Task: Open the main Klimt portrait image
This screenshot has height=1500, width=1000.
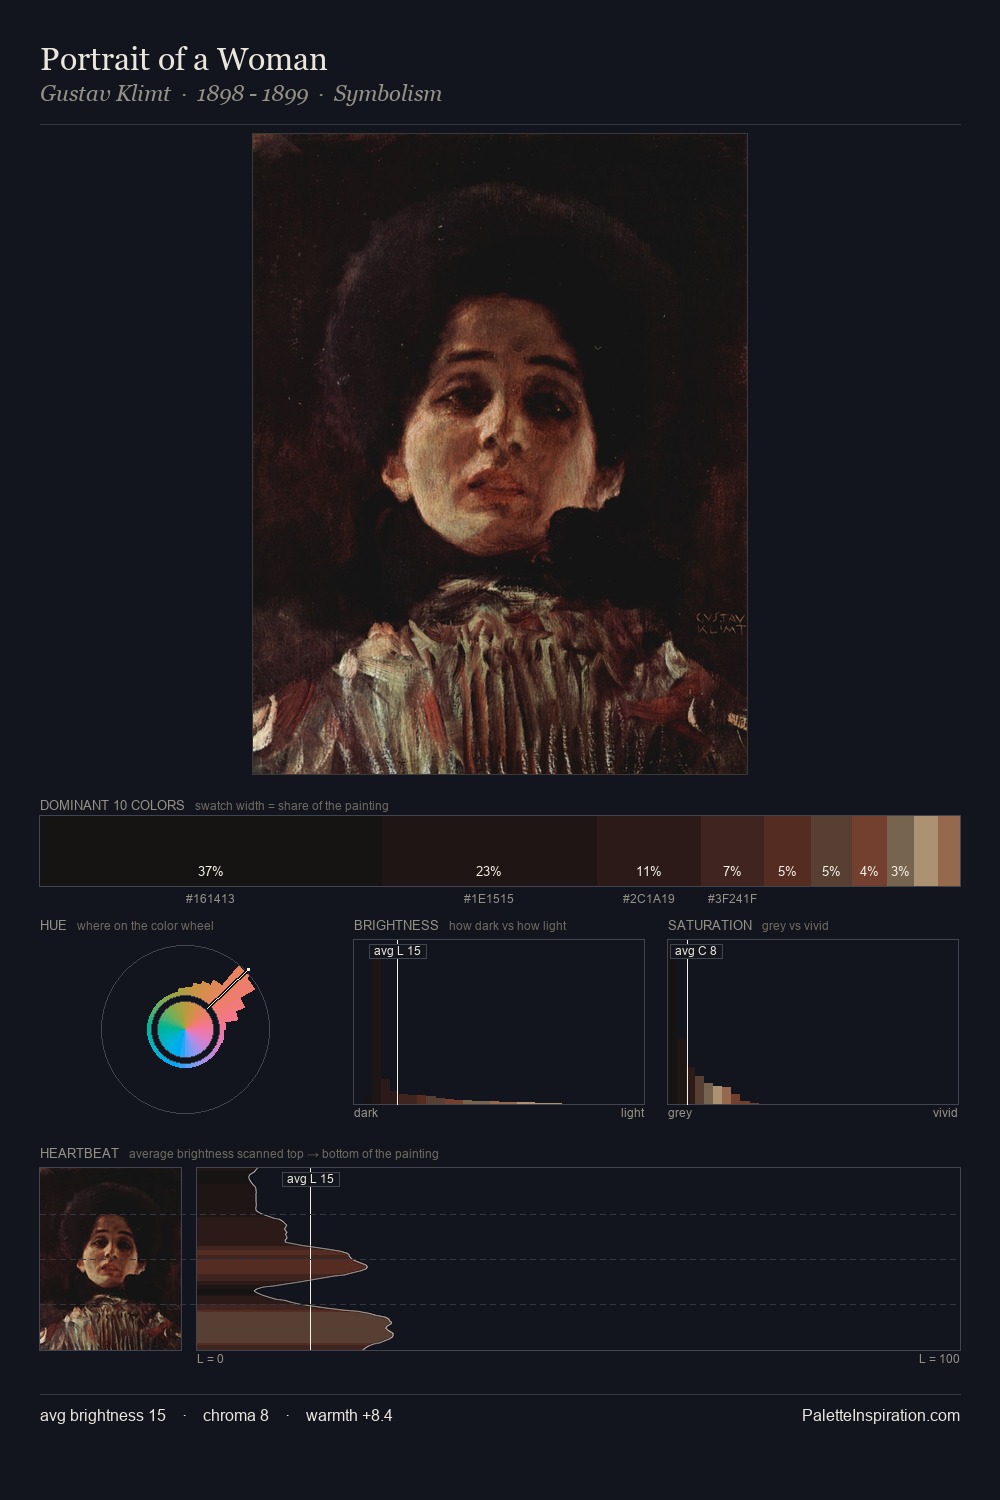Action: (x=500, y=454)
